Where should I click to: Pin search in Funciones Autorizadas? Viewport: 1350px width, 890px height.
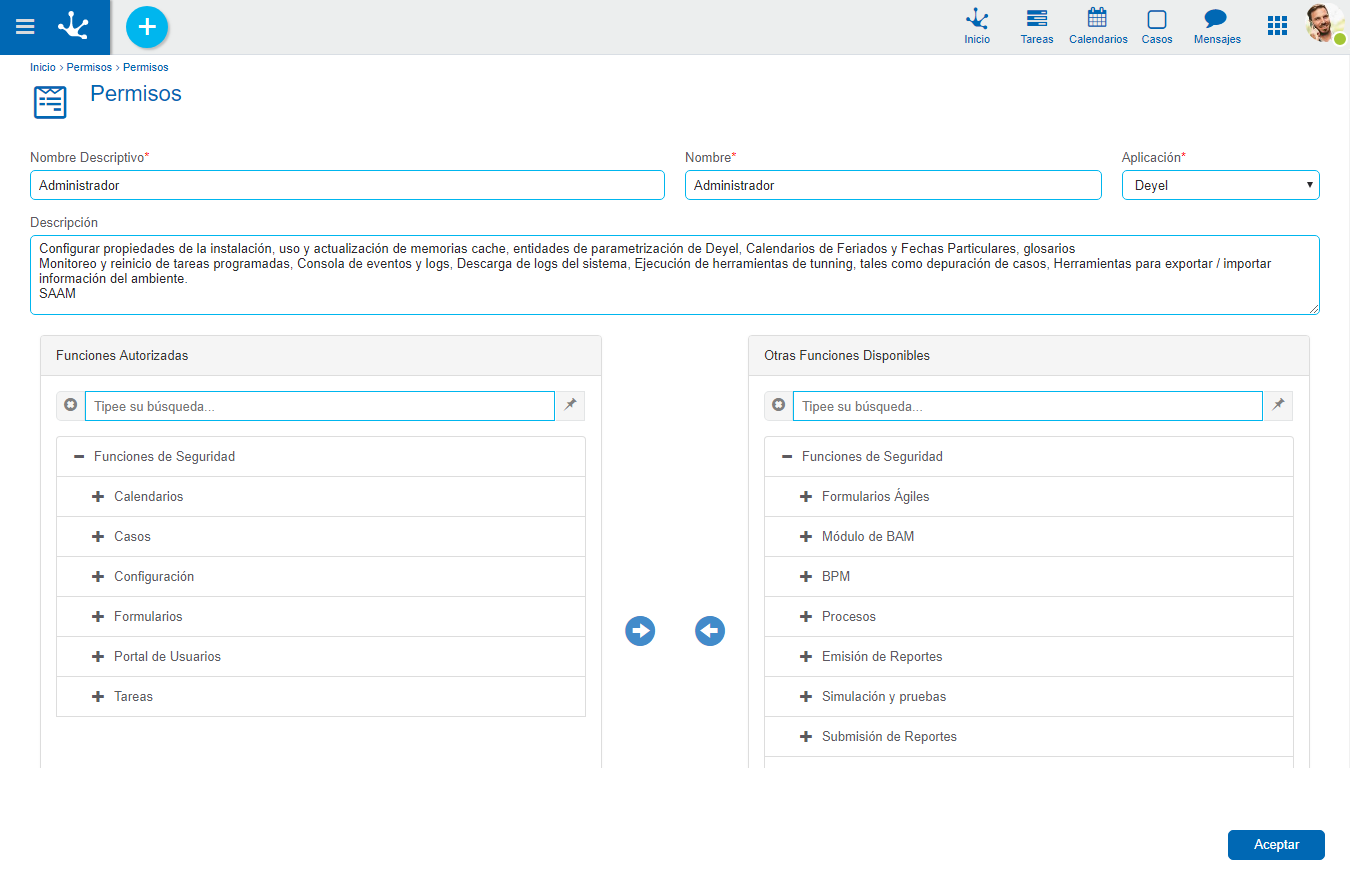point(570,406)
